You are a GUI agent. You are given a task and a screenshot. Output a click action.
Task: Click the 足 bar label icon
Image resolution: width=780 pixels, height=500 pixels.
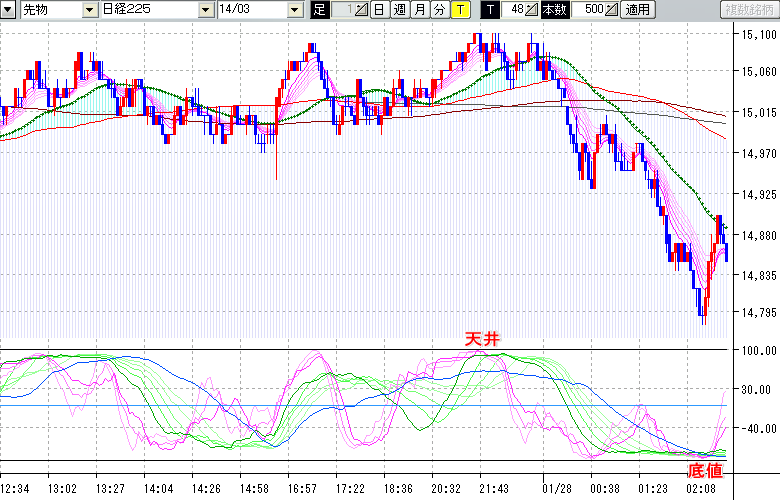tap(320, 10)
